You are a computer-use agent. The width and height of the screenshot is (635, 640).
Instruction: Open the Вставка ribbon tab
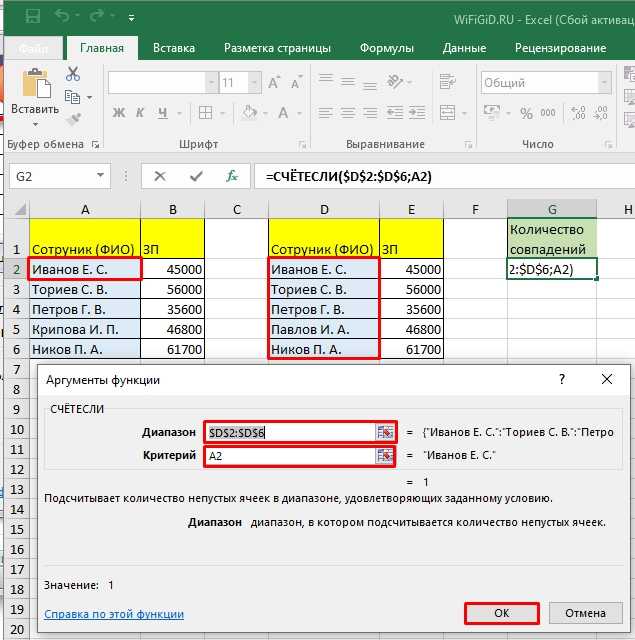174,48
